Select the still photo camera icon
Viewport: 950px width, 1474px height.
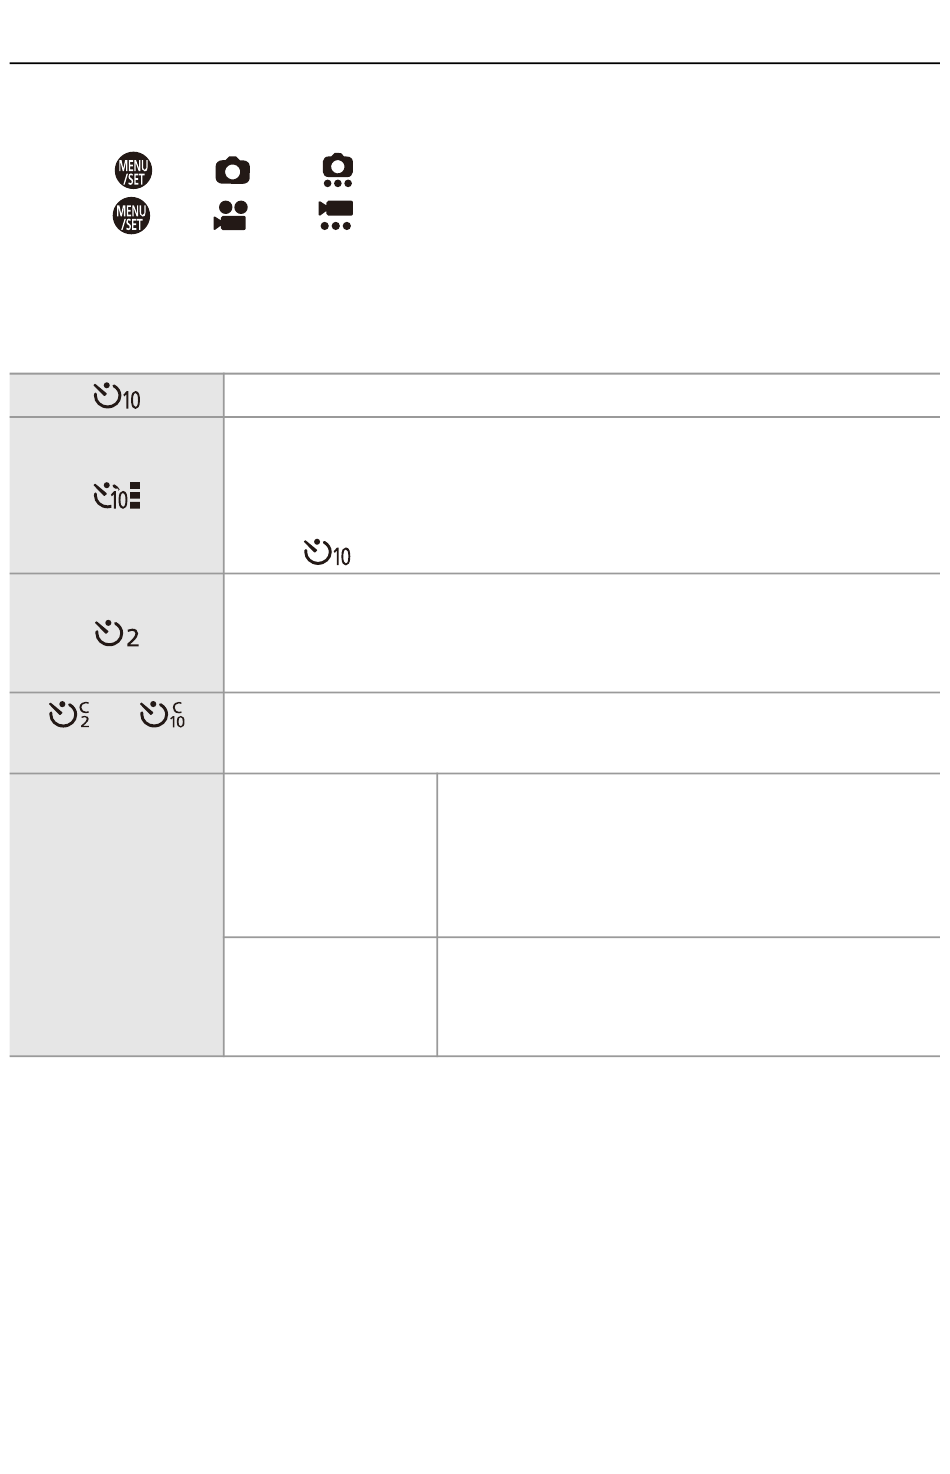(x=232, y=171)
